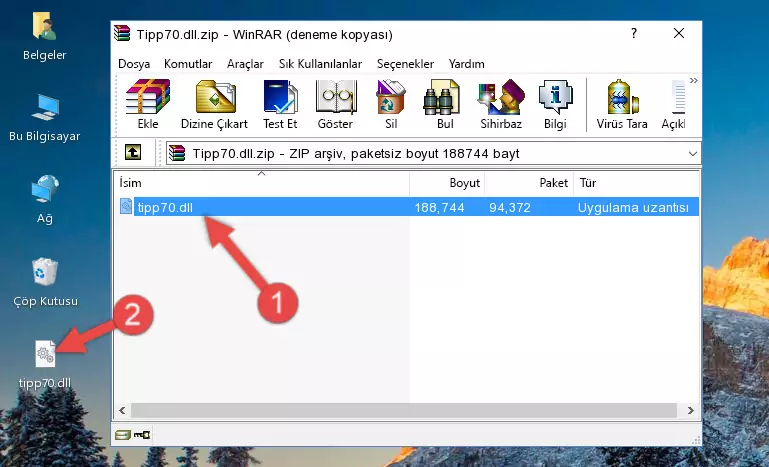Screen dimensions: 769x467
Task: Select Bu Bilgisayar desktop icon
Action: click(45, 118)
